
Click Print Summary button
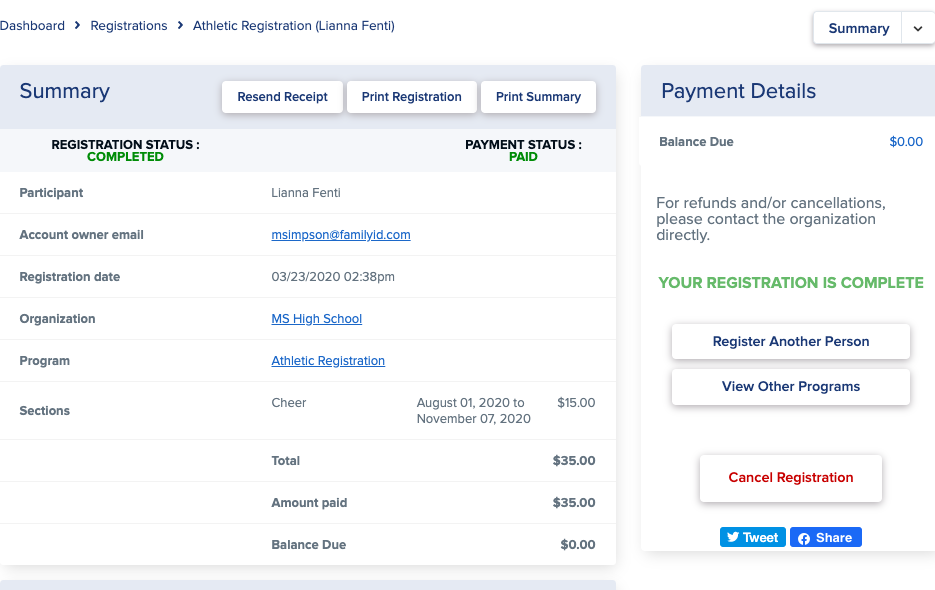[x=538, y=97]
